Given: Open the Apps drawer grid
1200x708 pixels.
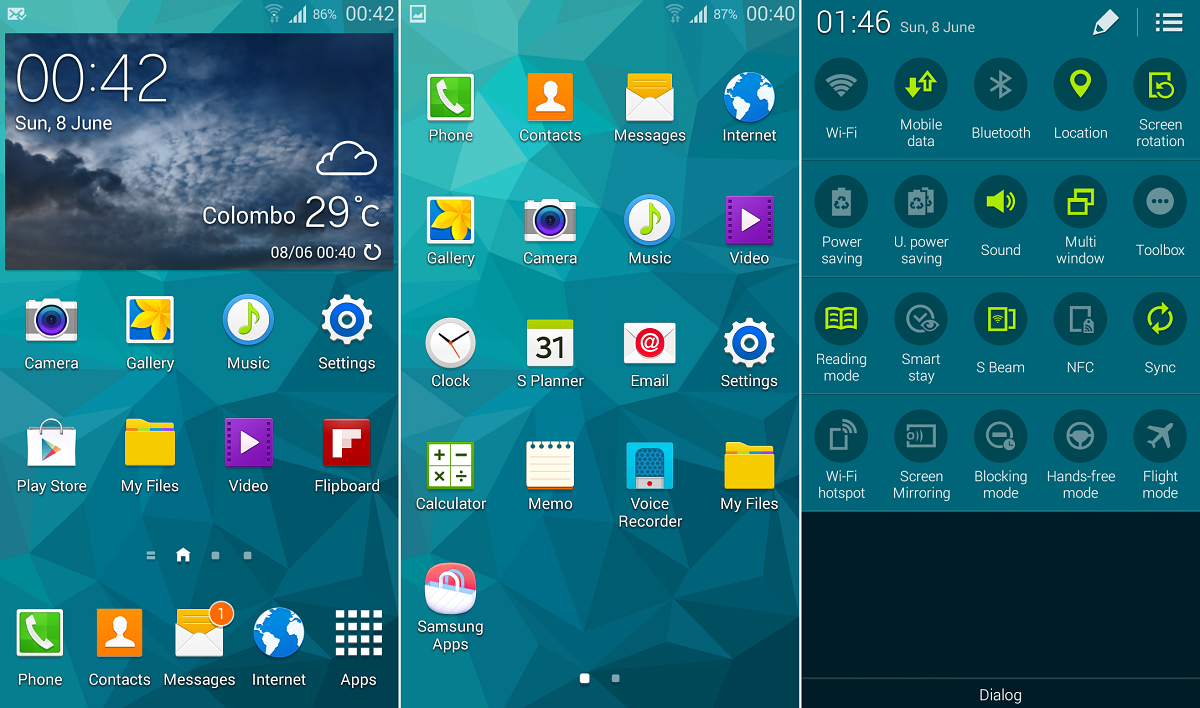Looking at the screenshot, I should [358, 634].
